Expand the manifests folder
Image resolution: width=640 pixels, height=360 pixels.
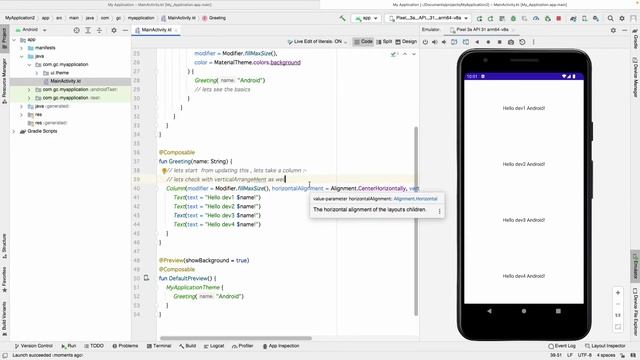[x=22, y=48]
